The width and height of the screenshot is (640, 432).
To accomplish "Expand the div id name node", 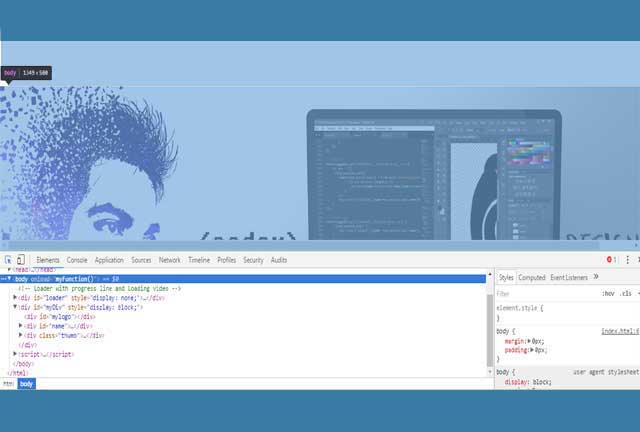I will point(21,325).
